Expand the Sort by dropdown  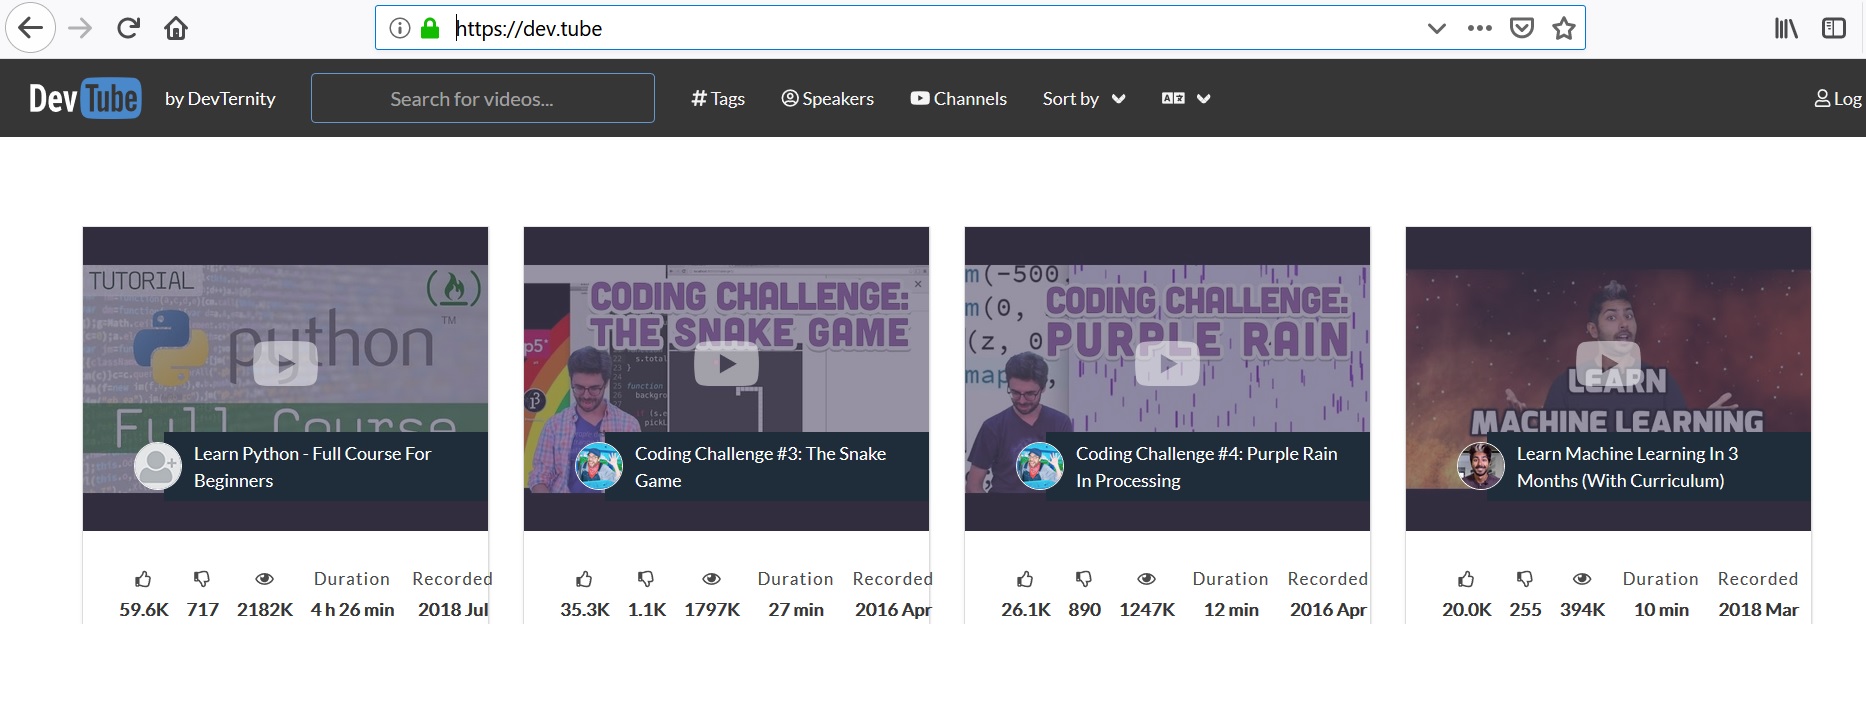1084,98
